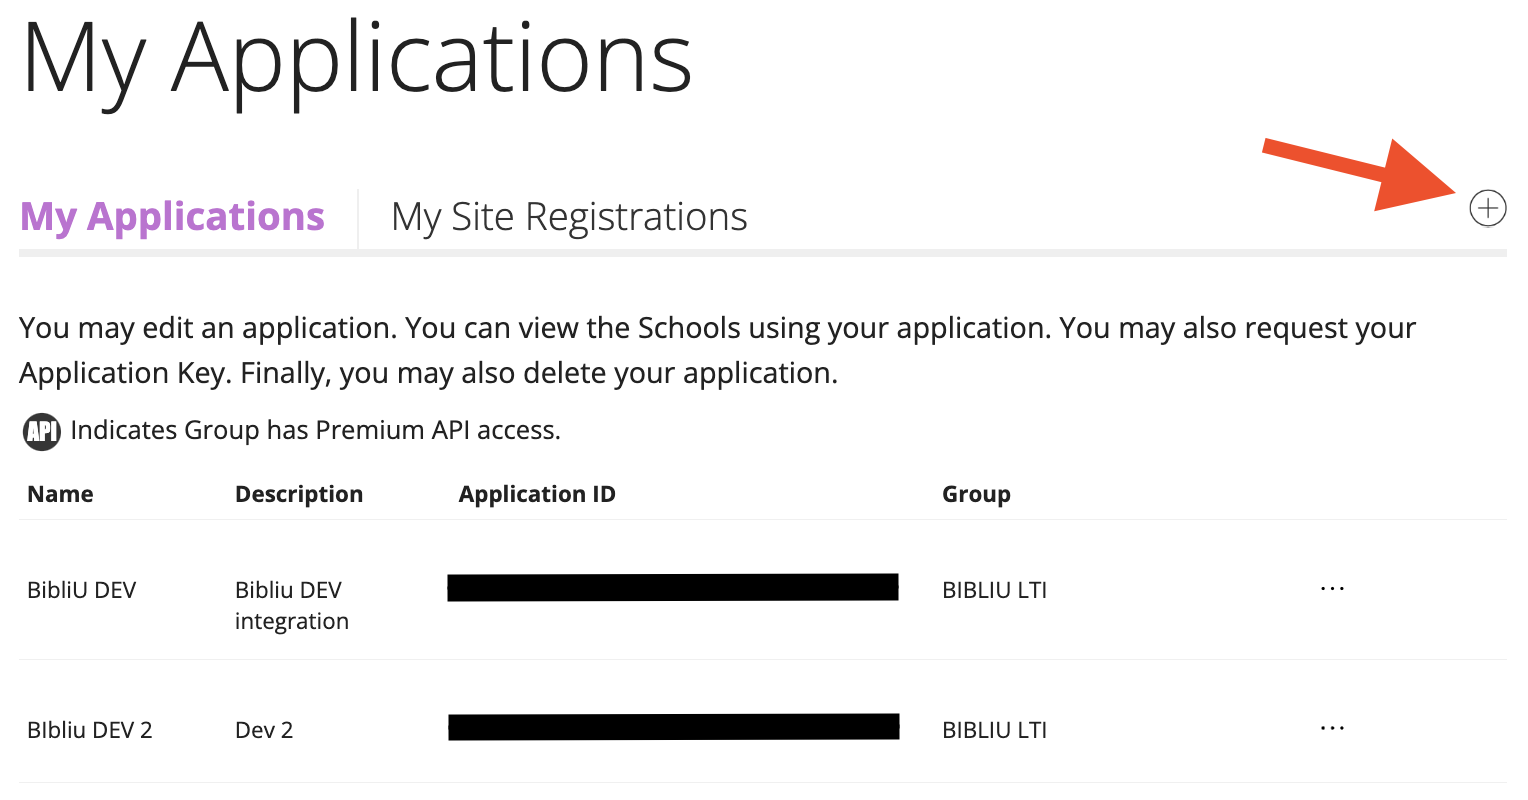Viewport: 1528px width, 800px height.
Task: Open the ellipsis menu for BIbliu DEV 2
Action: (x=1332, y=729)
